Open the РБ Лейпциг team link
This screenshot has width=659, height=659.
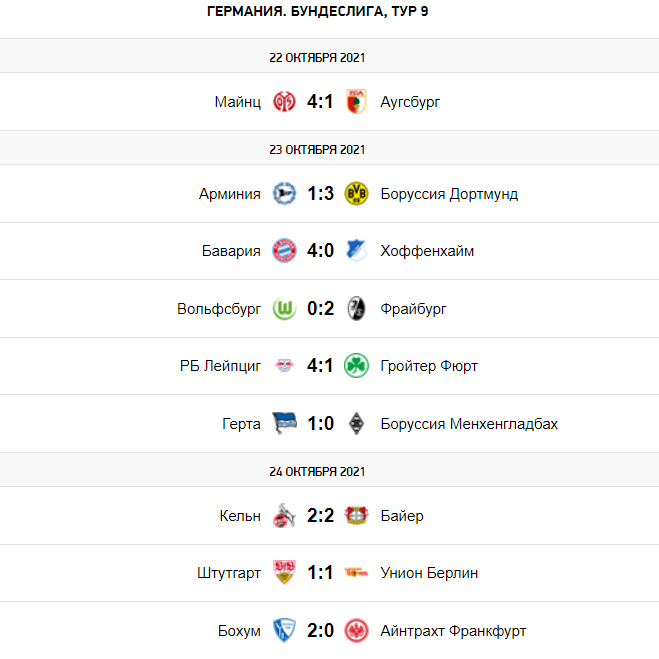[220, 366]
